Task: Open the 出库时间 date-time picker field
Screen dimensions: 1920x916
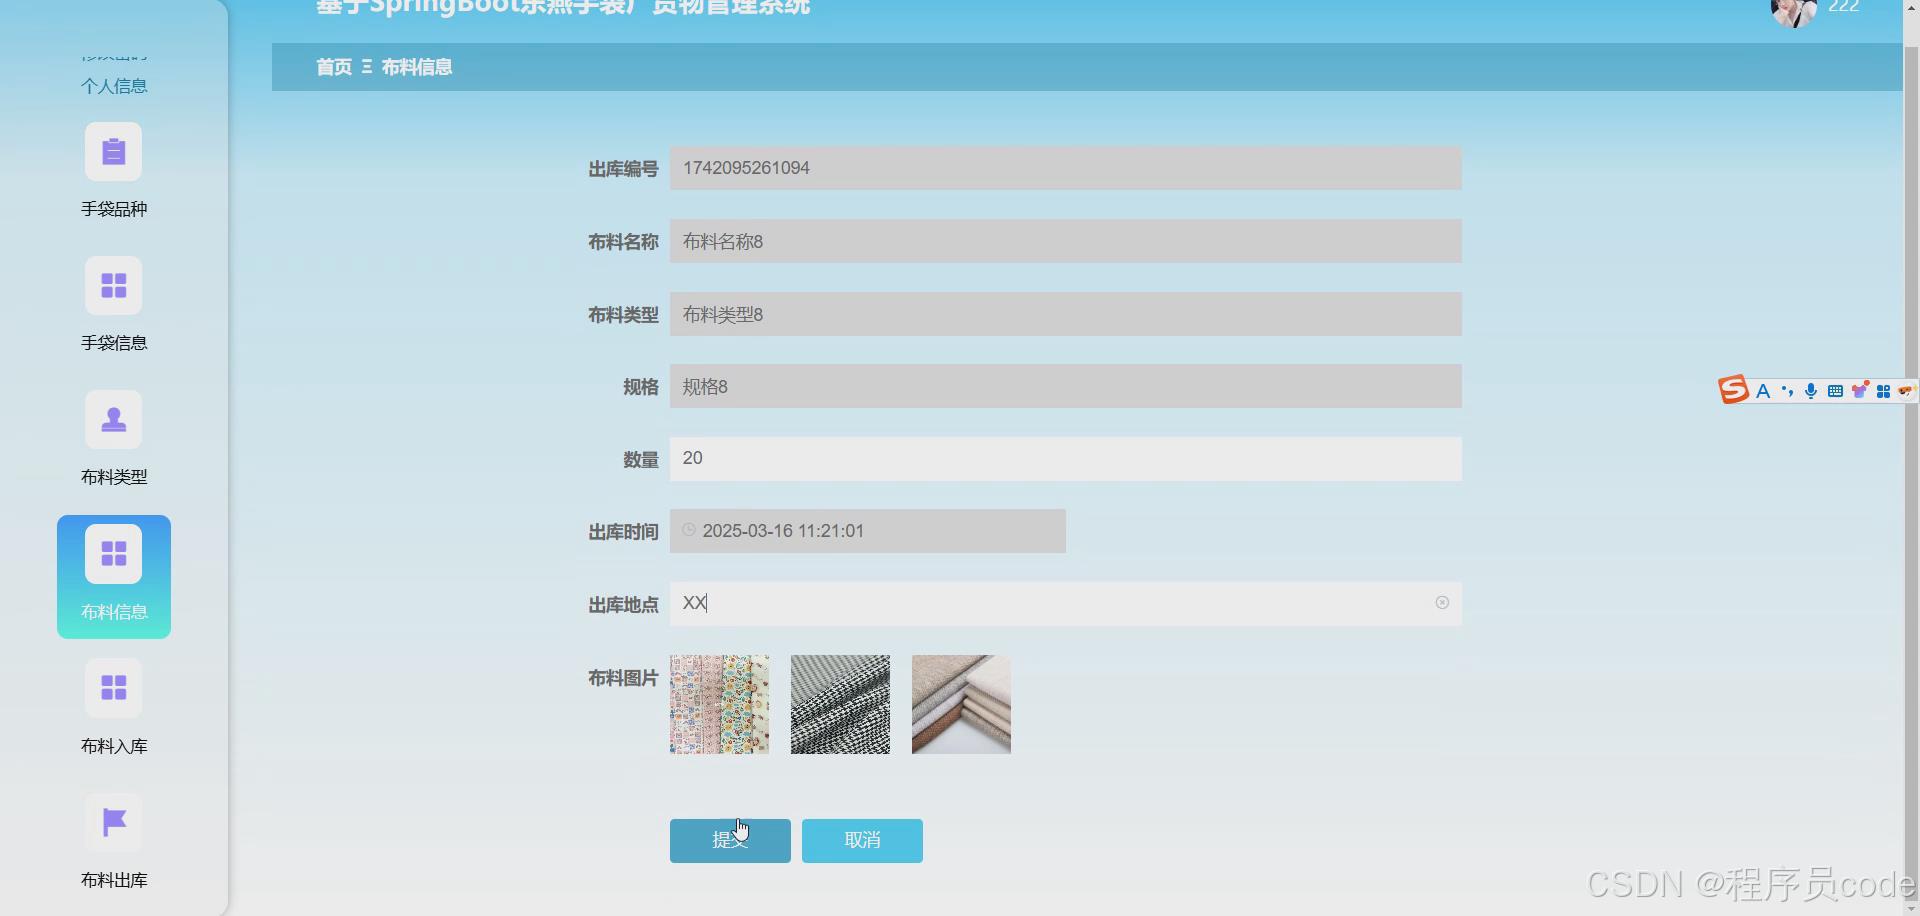Action: click(866, 531)
